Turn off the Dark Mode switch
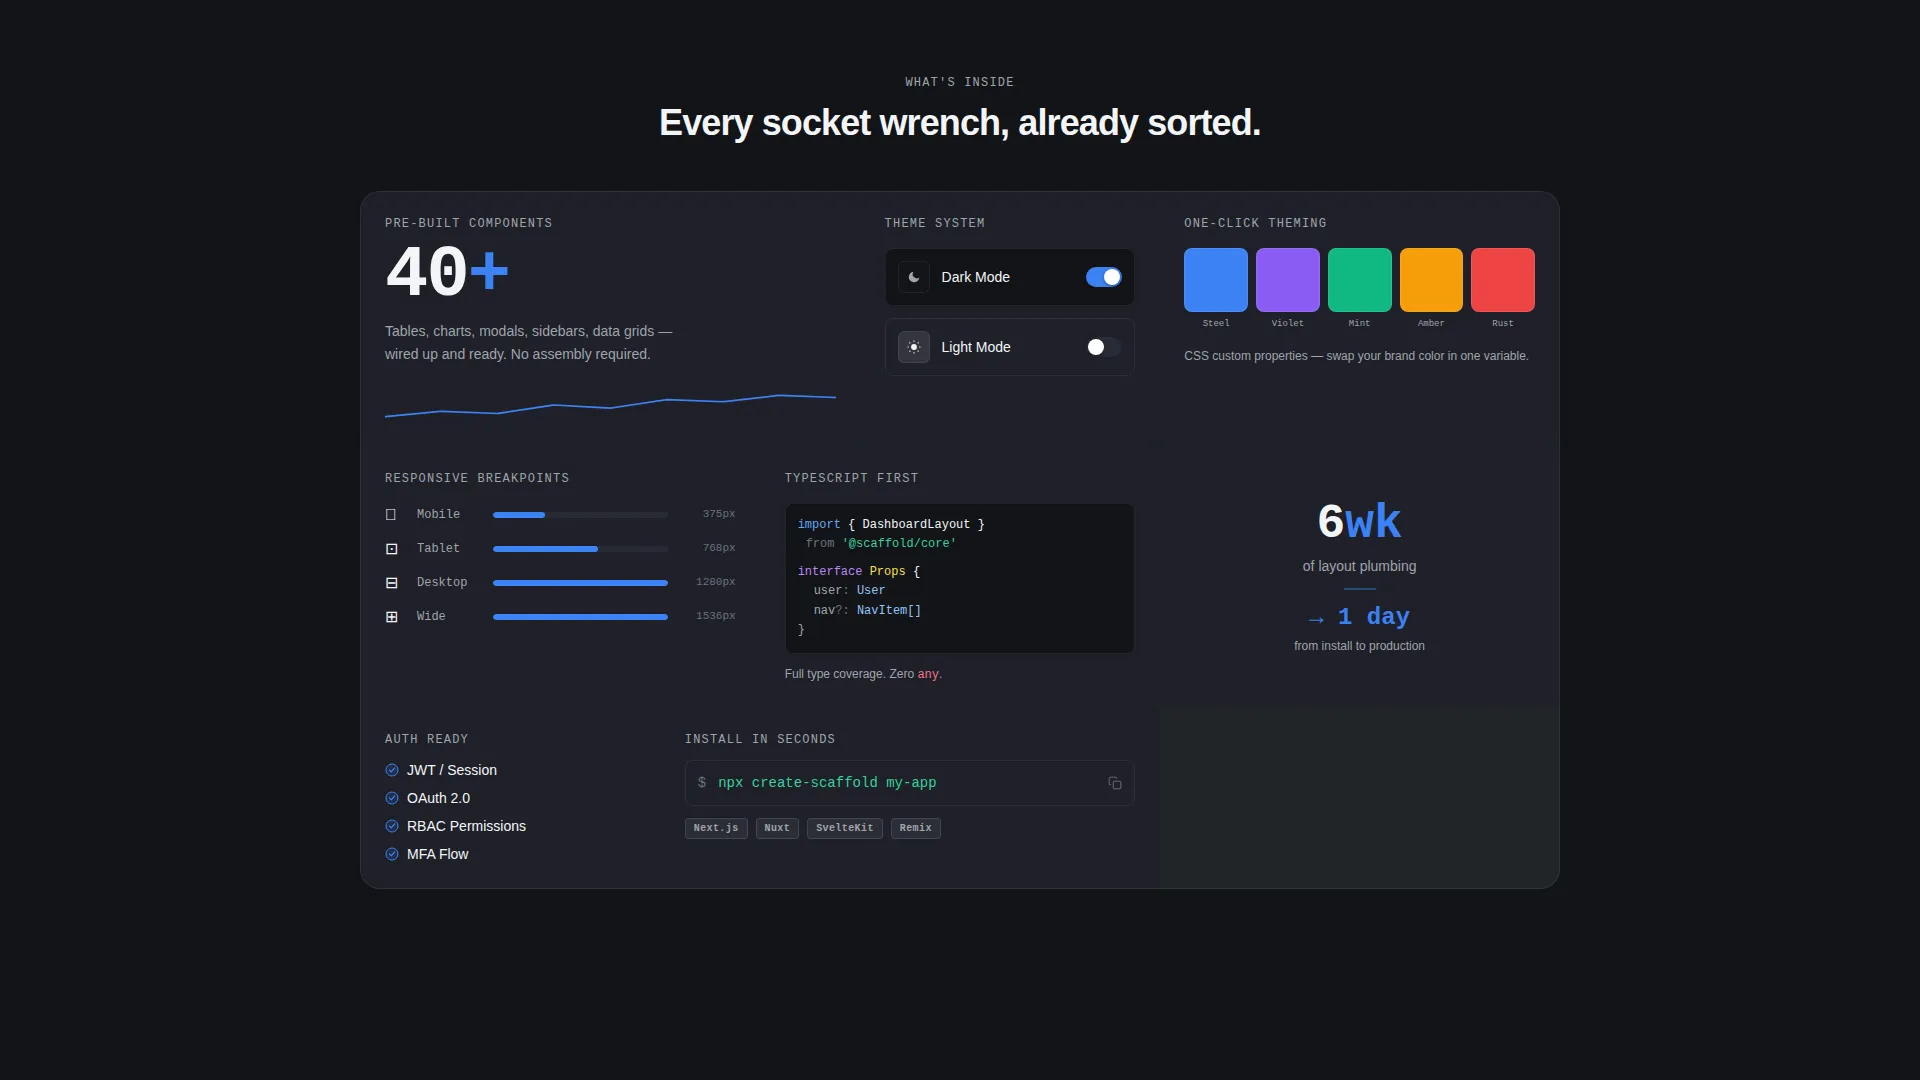The width and height of the screenshot is (1920, 1080). [1104, 277]
